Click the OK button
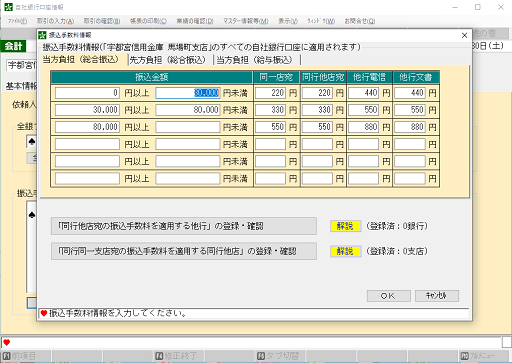The width and height of the screenshot is (512, 363). click(x=388, y=296)
